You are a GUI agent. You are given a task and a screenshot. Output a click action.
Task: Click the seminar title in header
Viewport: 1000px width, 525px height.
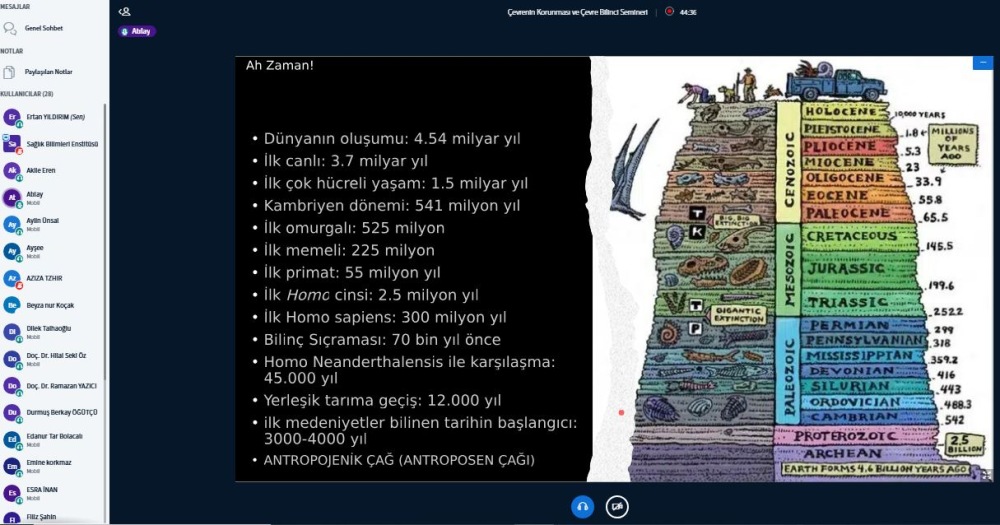point(577,12)
